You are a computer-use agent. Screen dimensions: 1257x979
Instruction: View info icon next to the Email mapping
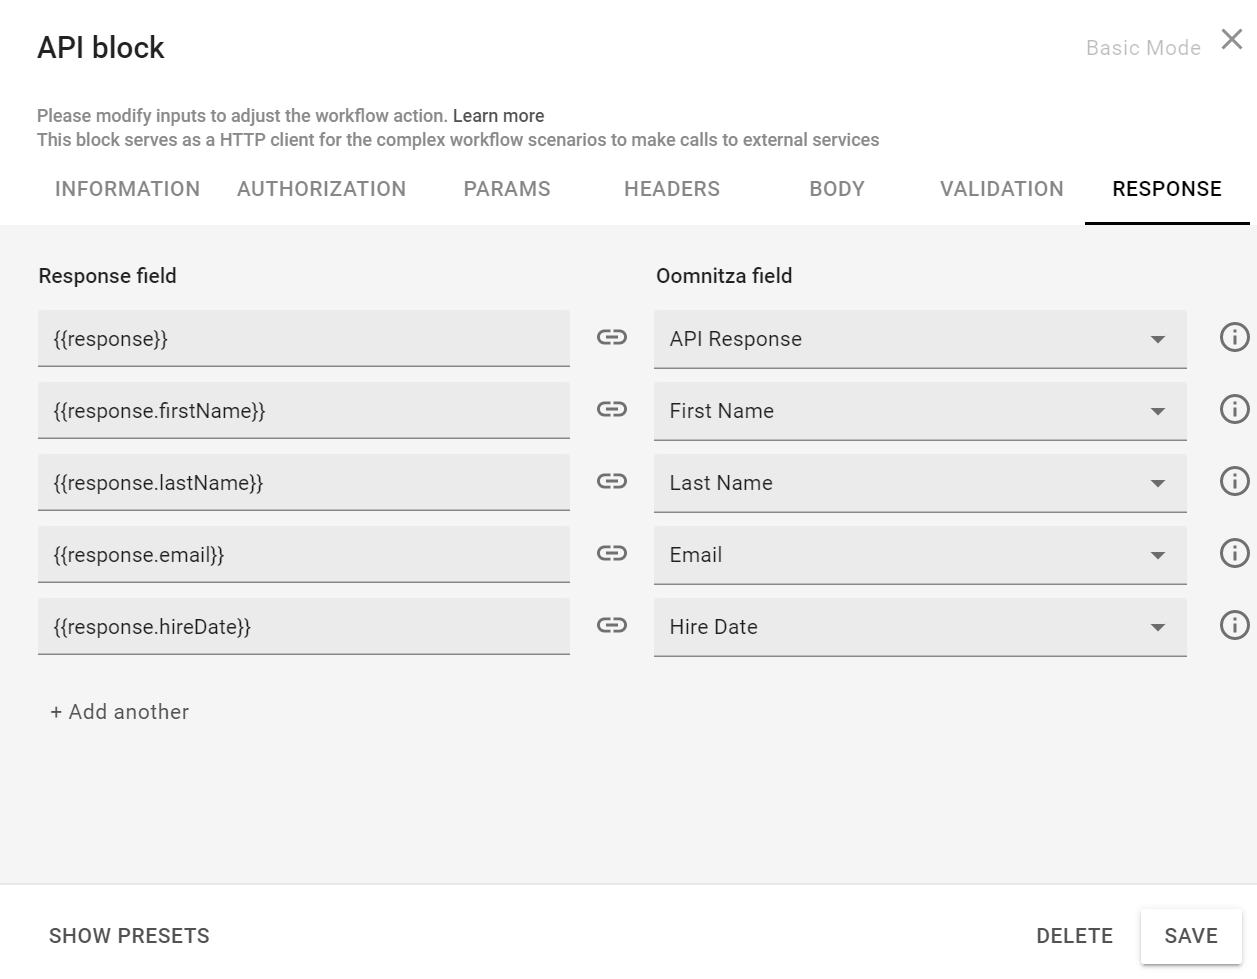coord(1234,553)
